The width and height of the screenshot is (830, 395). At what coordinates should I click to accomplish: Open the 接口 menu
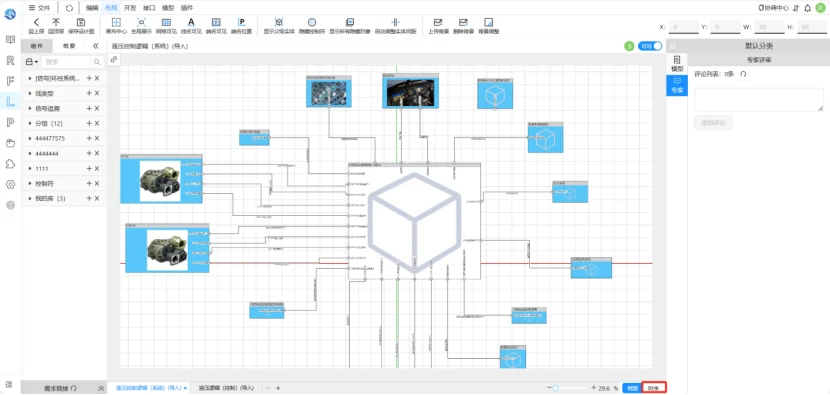[149, 8]
